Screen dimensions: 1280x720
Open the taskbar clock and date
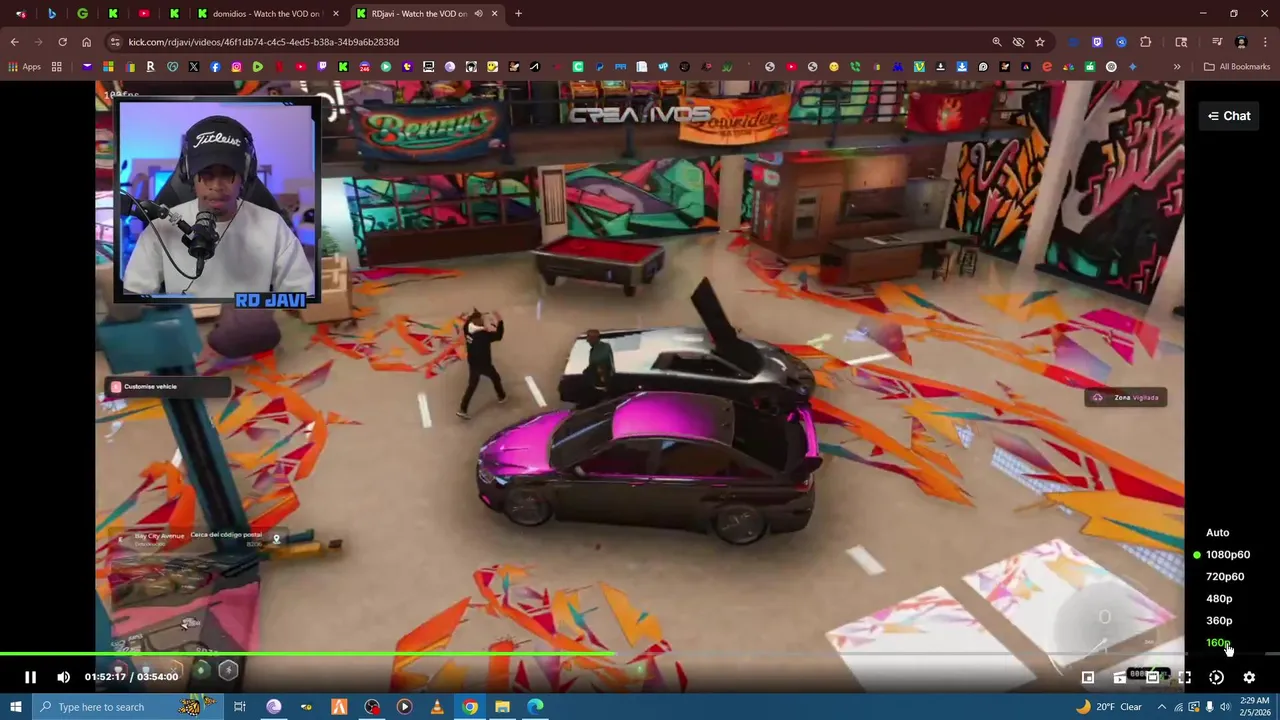tap(1255, 707)
